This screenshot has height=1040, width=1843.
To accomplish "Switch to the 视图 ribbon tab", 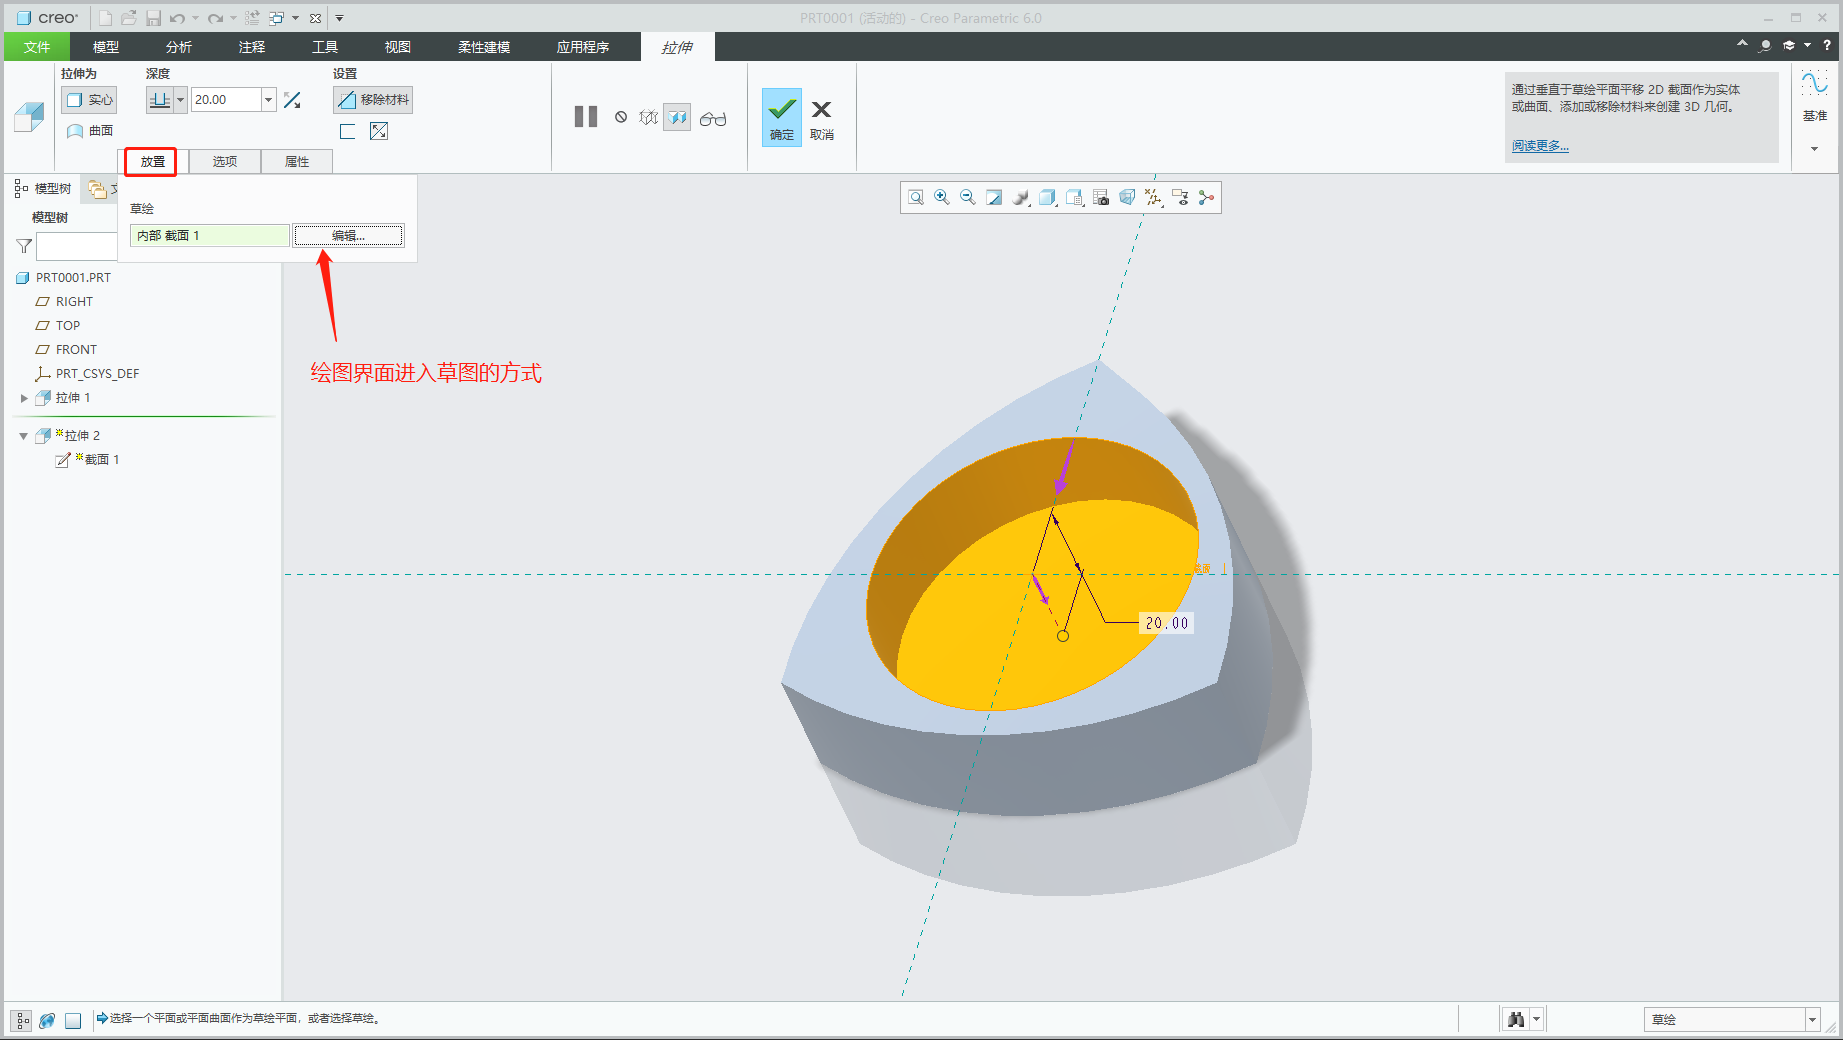I will 398,47.
